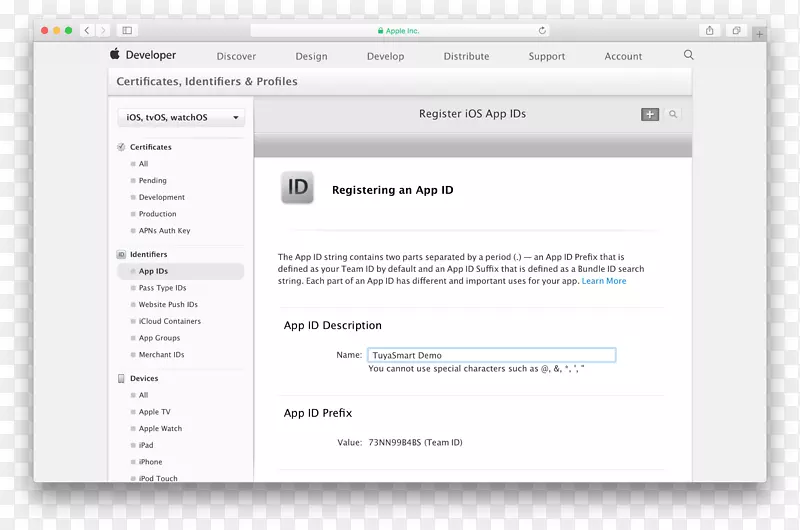Add a new App ID with the plus icon
The height and width of the screenshot is (530, 800).
click(x=649, y=114)
